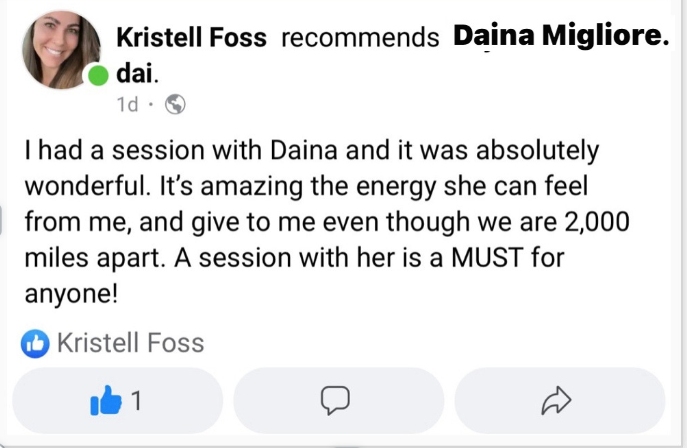
Task: Open reactor name Kristell Foss below post
Action: pos(130,344)
